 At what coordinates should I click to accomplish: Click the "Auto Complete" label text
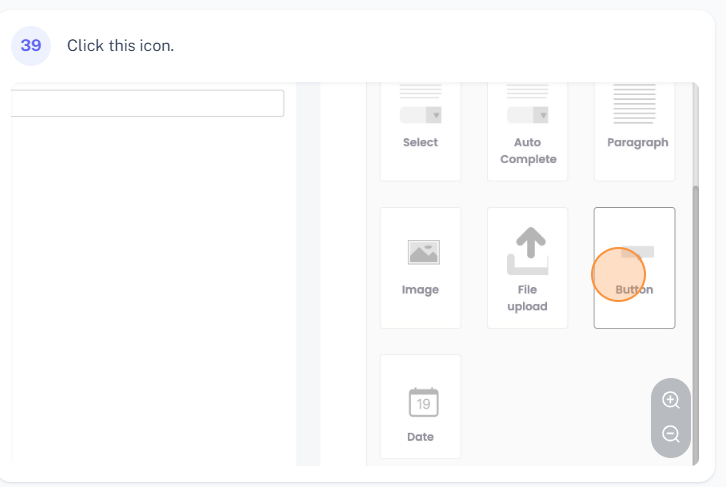coord(528,151)
